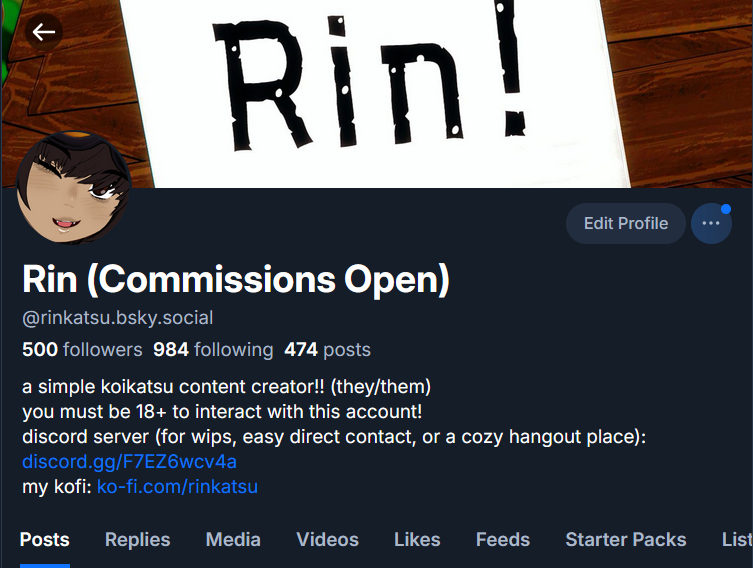This screenshot has width=753, height=568.
Task: Click the Edit Profile button
Action: tap(626, 223)
